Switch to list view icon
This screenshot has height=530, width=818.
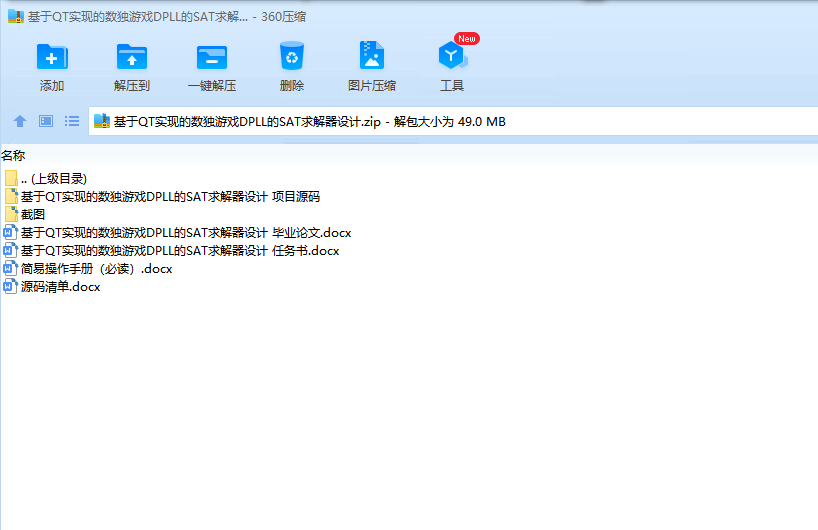[72, 121]
